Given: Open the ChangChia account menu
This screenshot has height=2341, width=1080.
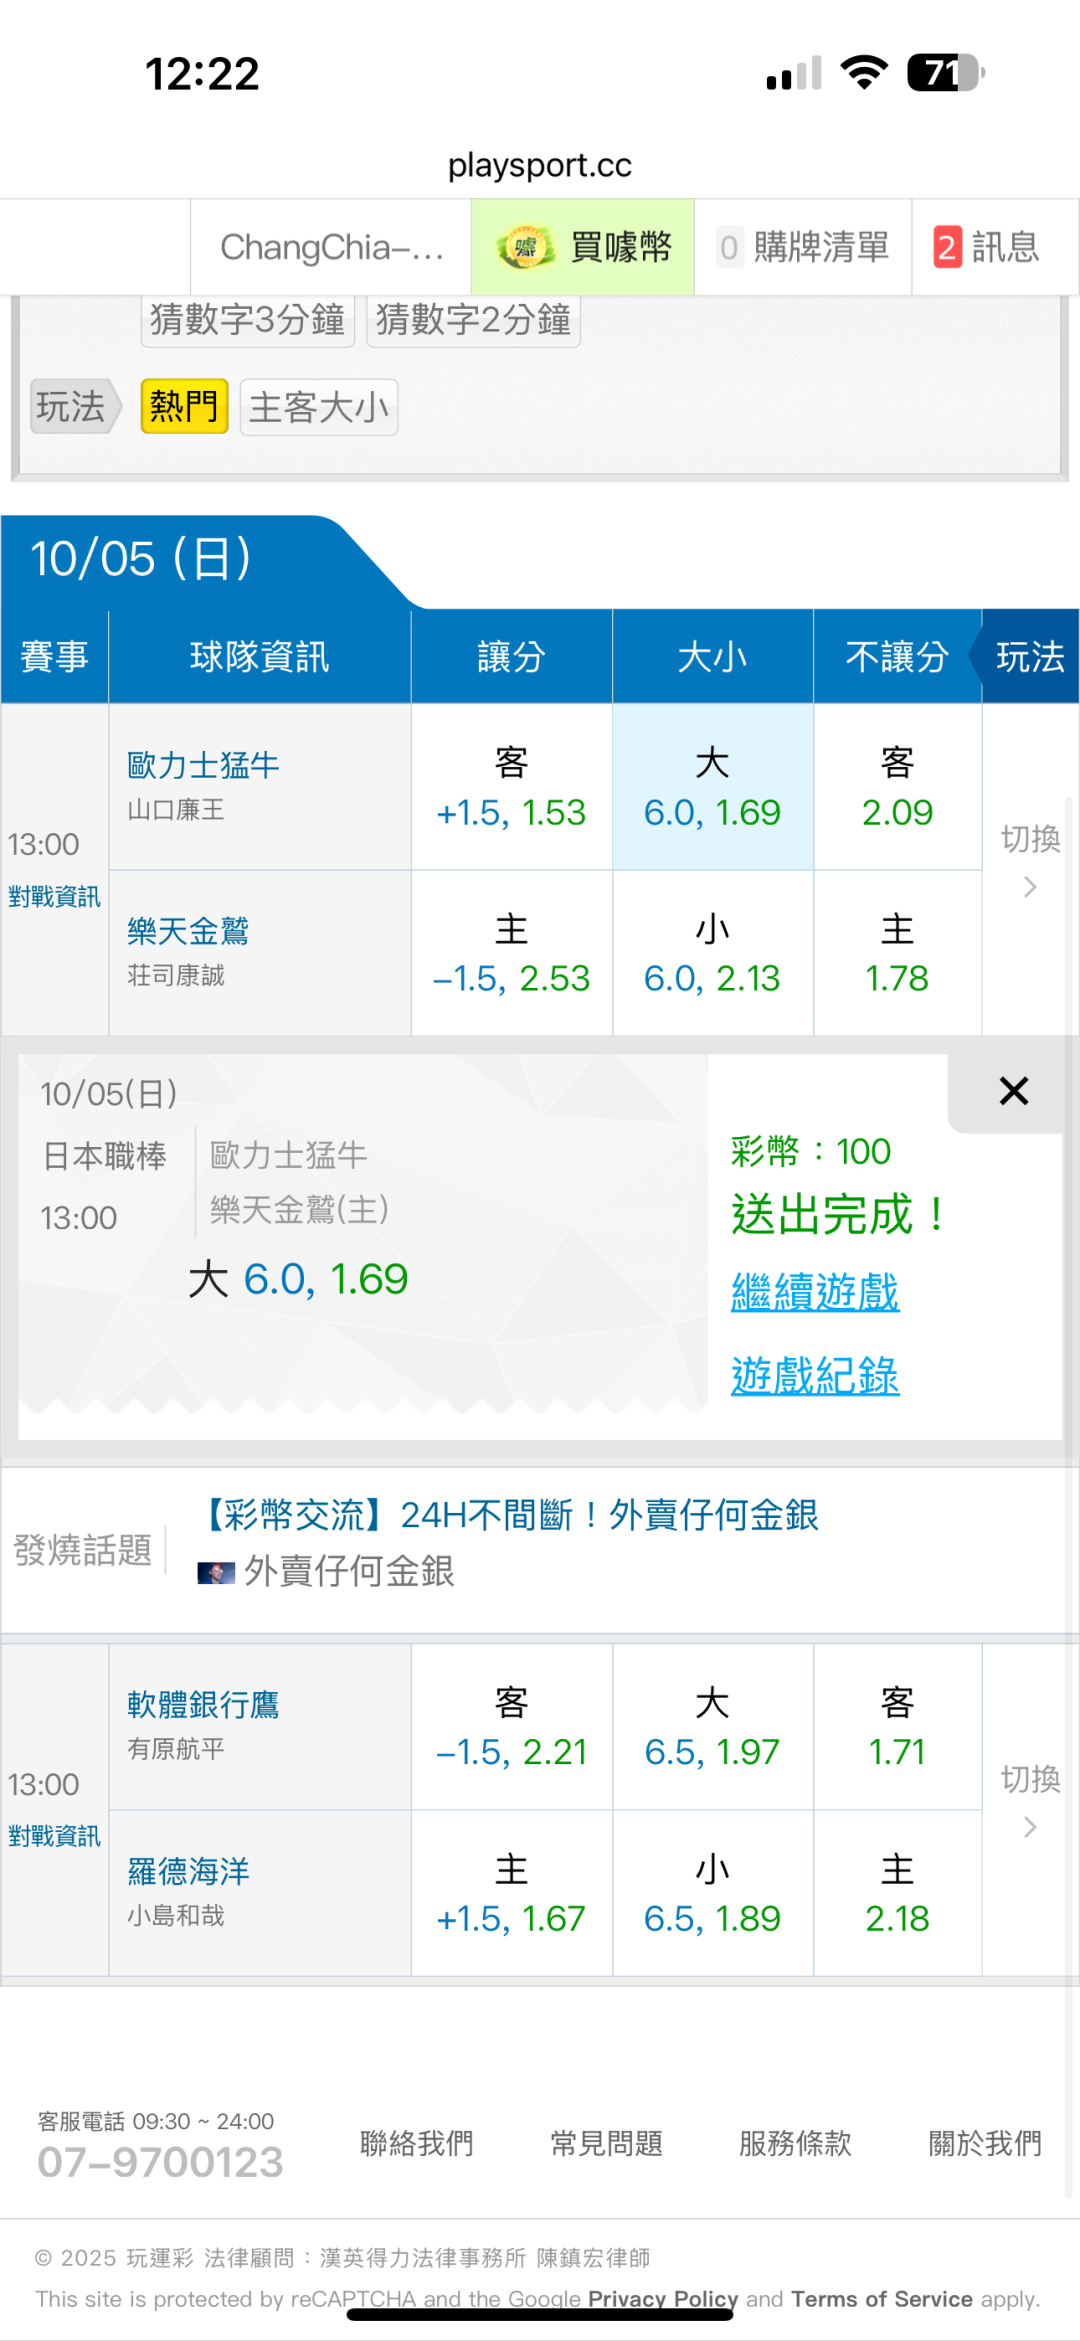Looking at the screenshot, I should click(x=331, y=247).
